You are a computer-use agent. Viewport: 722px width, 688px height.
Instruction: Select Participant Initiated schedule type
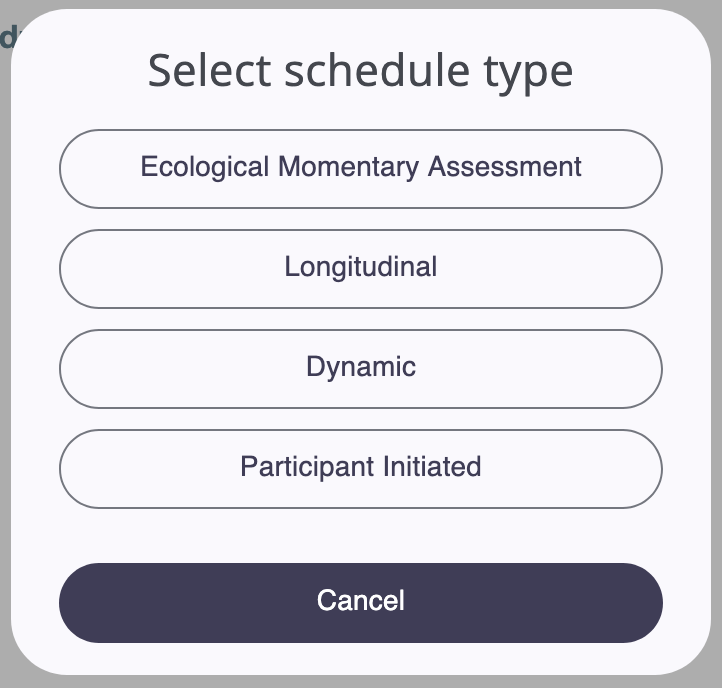(361, 469)
